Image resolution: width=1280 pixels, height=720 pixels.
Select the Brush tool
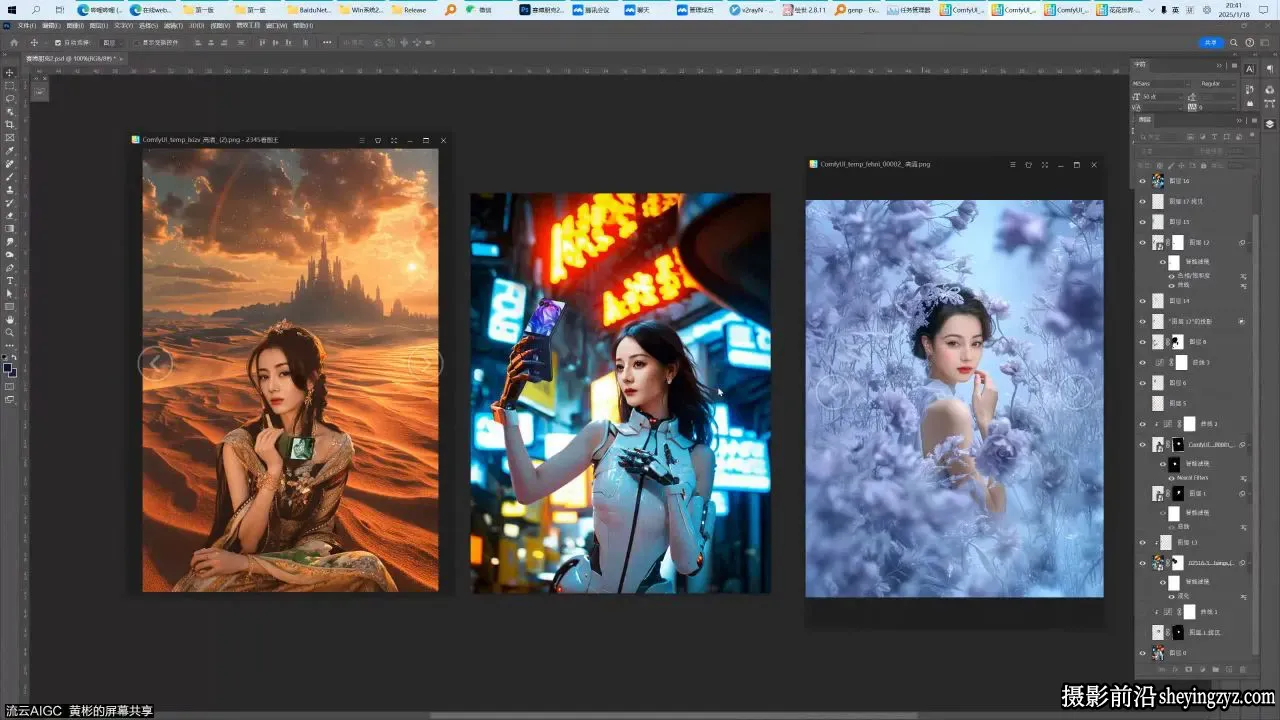(x=10, y=176)
